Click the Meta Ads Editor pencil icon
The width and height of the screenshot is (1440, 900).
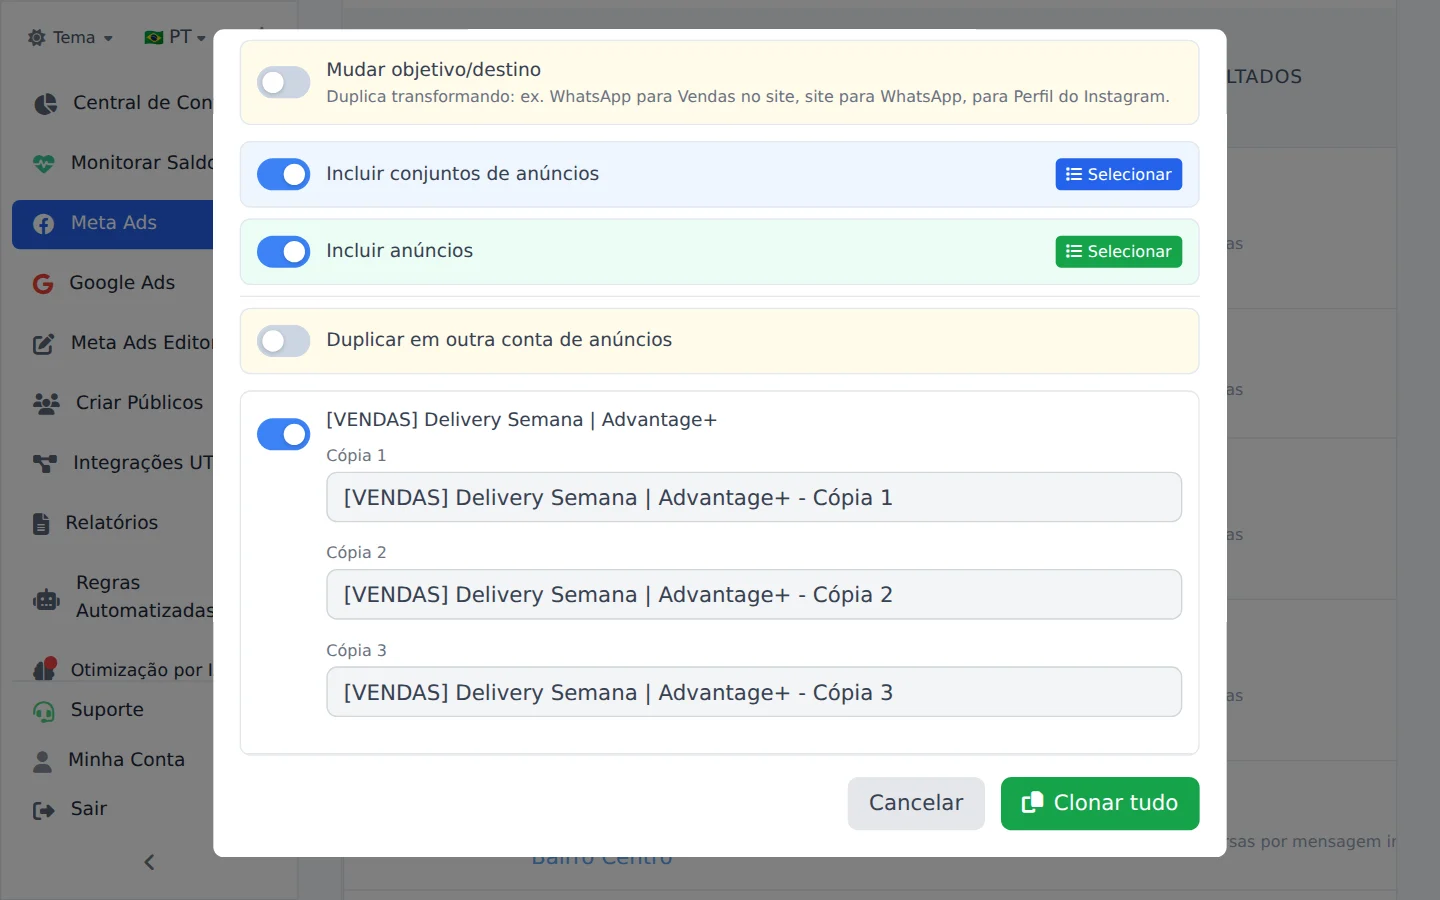pos(43,344)
